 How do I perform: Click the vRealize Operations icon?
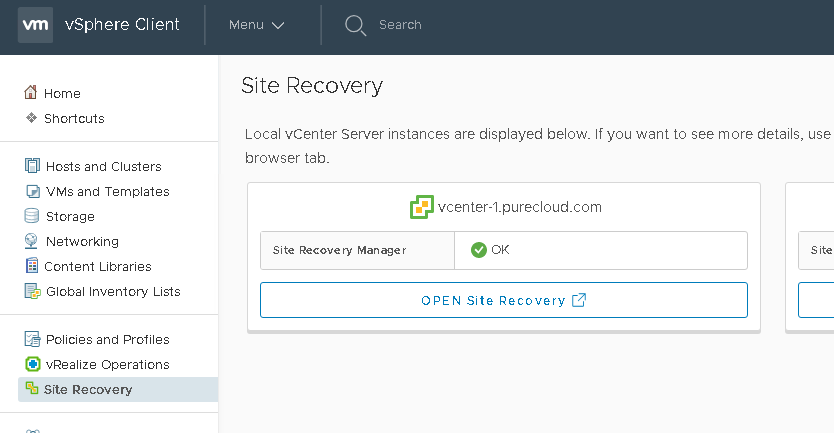[32, 364]
